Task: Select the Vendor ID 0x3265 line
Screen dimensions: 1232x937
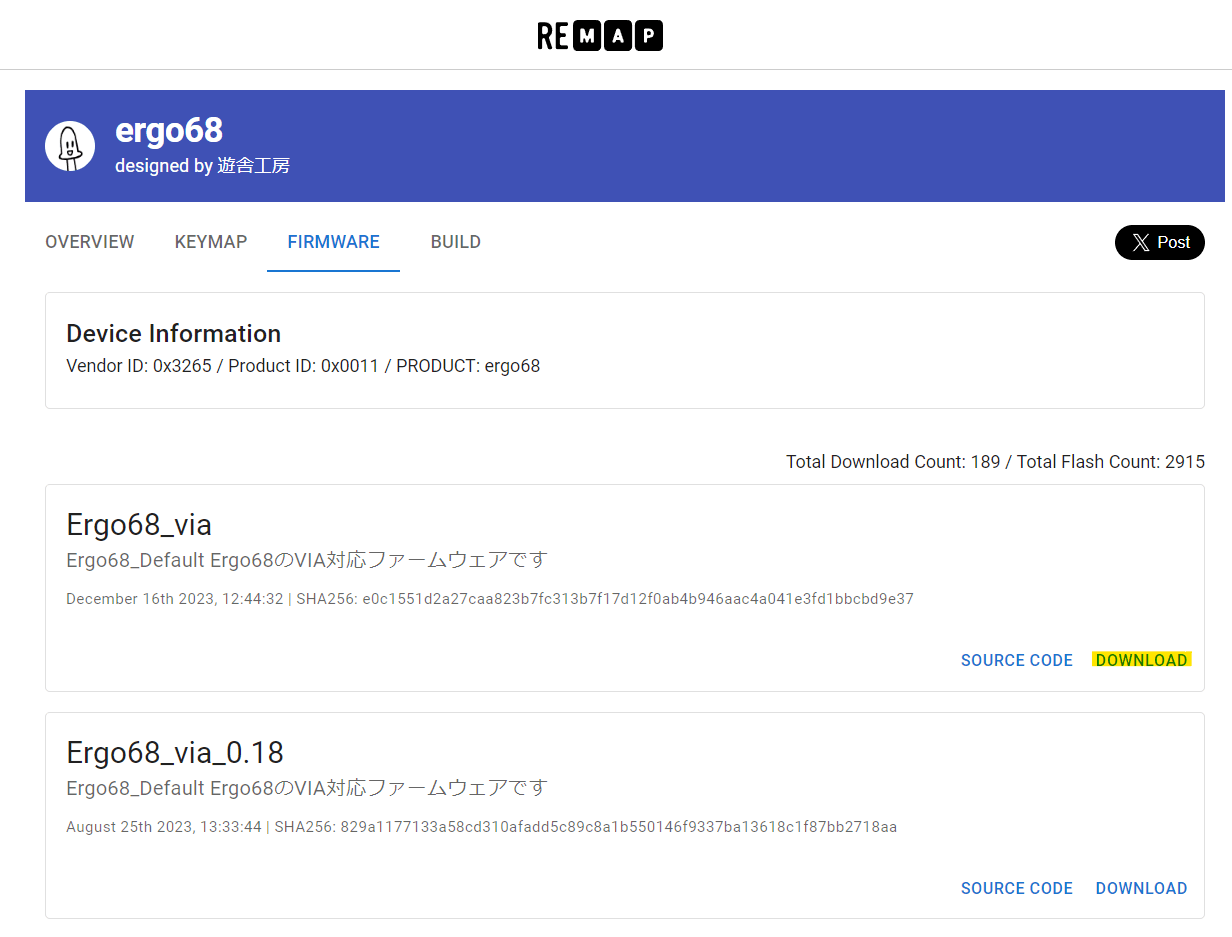Action: click(303, 366)
